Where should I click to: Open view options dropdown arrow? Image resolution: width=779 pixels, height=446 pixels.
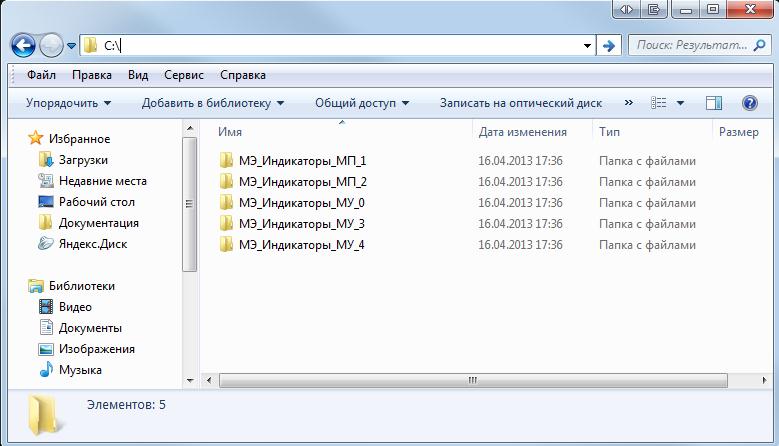(x=681, y=103)
